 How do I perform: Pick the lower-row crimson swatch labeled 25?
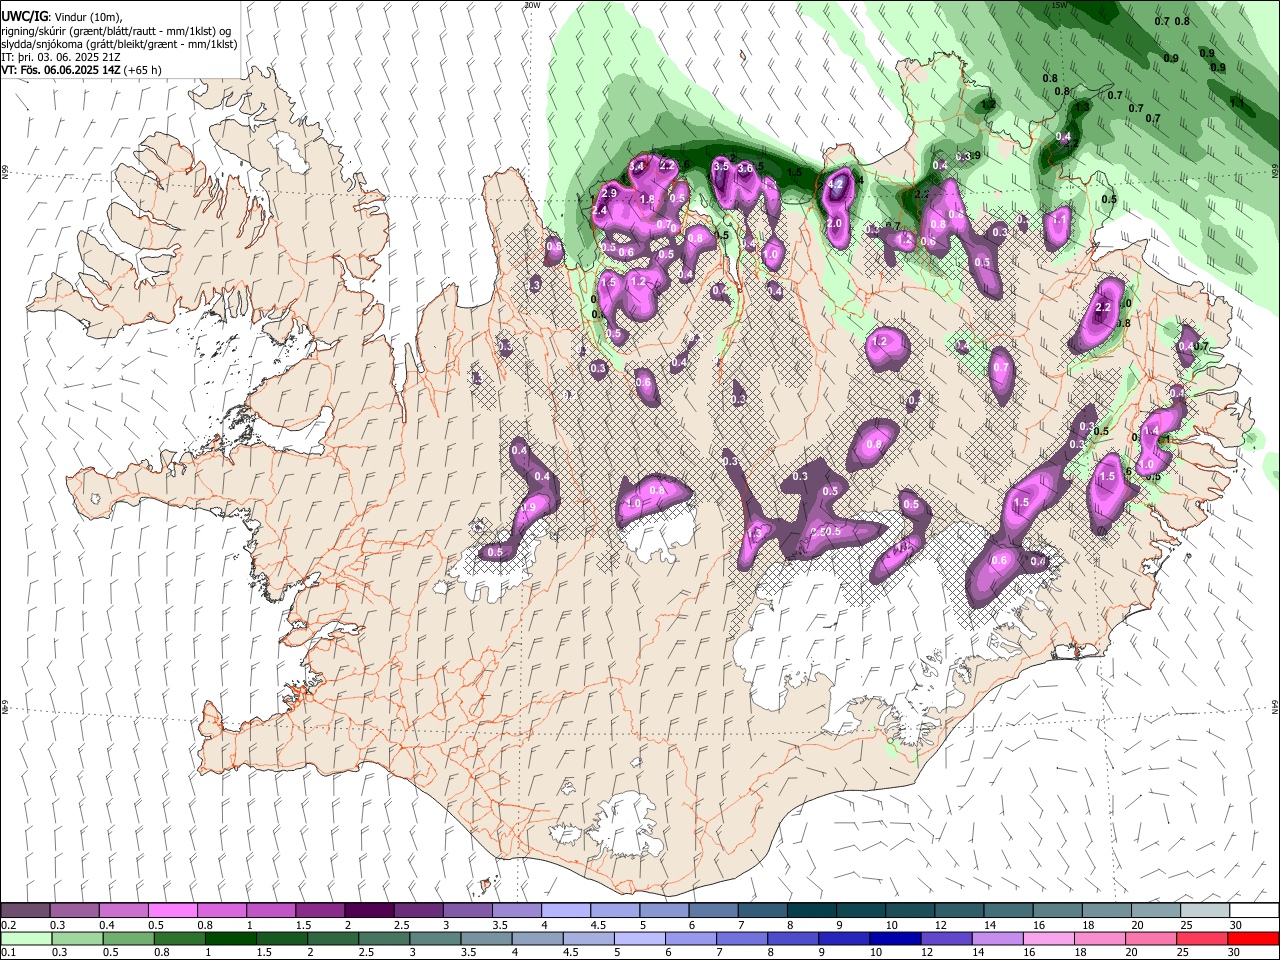[1201, 938]
